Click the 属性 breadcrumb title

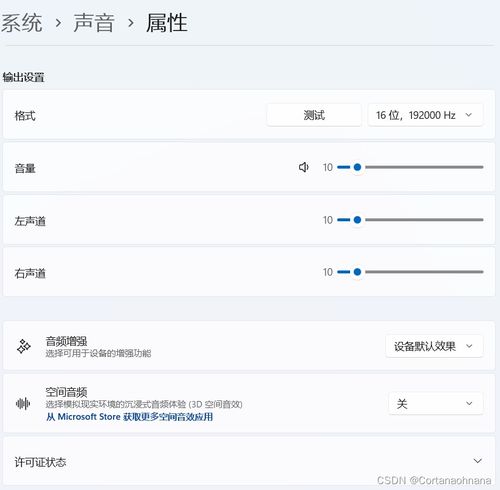[167, 23]
